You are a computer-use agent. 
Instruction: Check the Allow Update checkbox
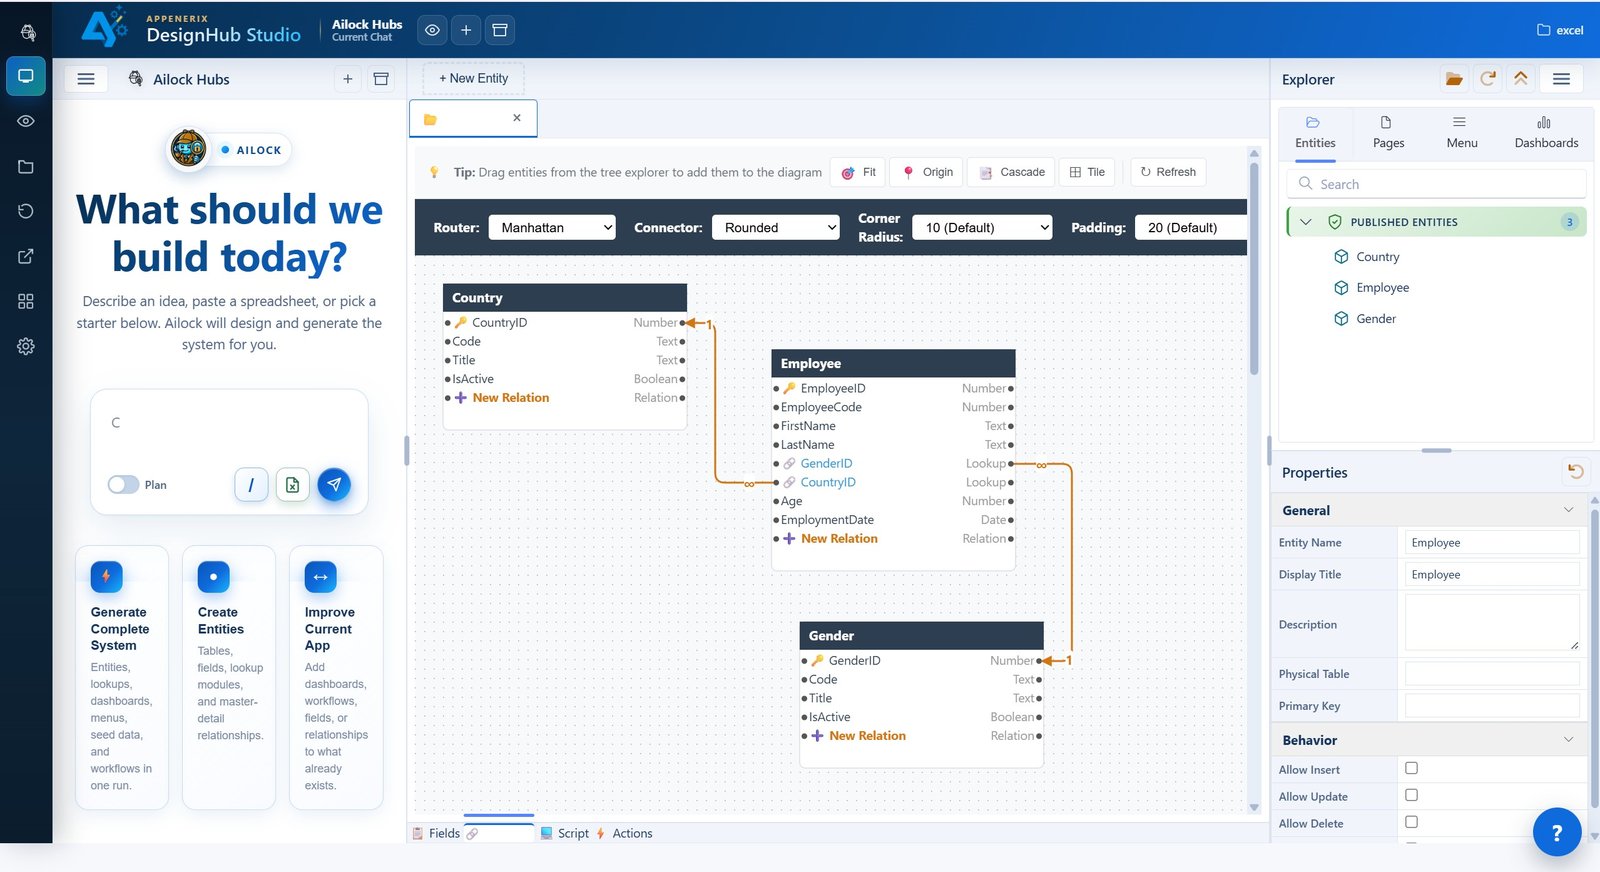pyautogui.click(x=1411, y=795)
